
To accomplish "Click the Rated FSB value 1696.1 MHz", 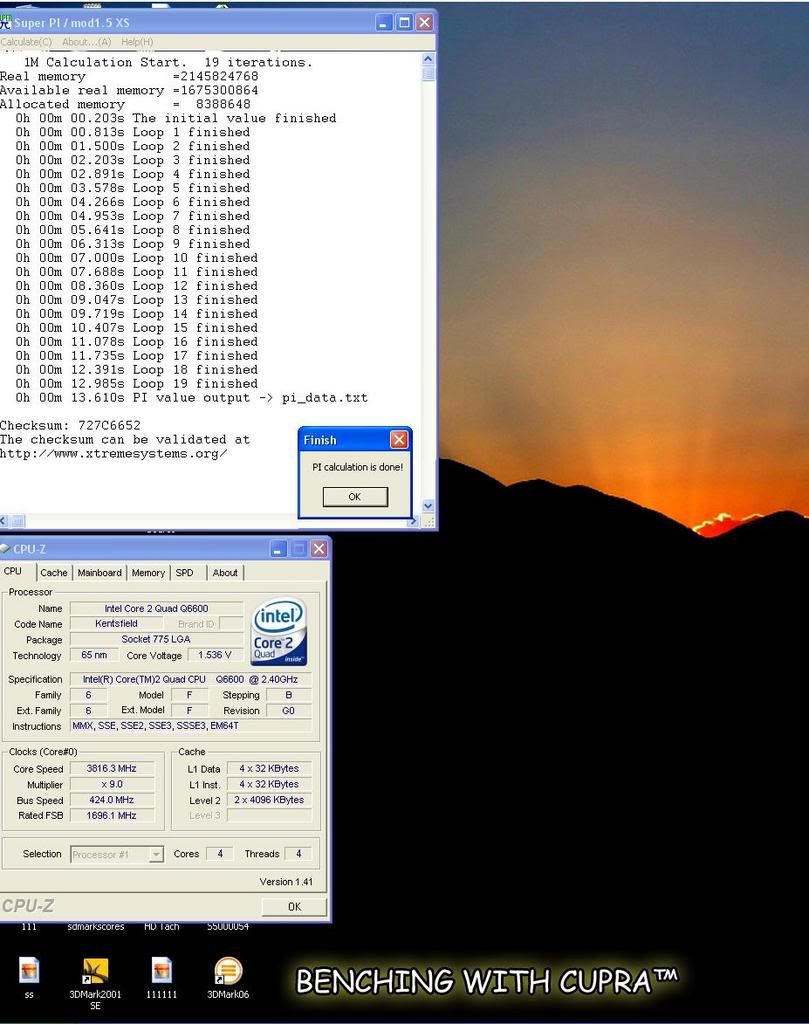I will [x=112, y=816].
